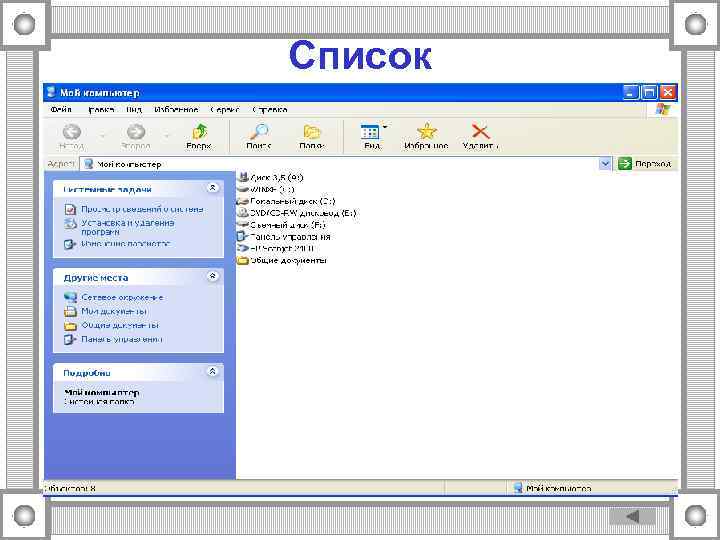Click the Вперед (Forward) toolbar arrow

(x=136, y=132)
